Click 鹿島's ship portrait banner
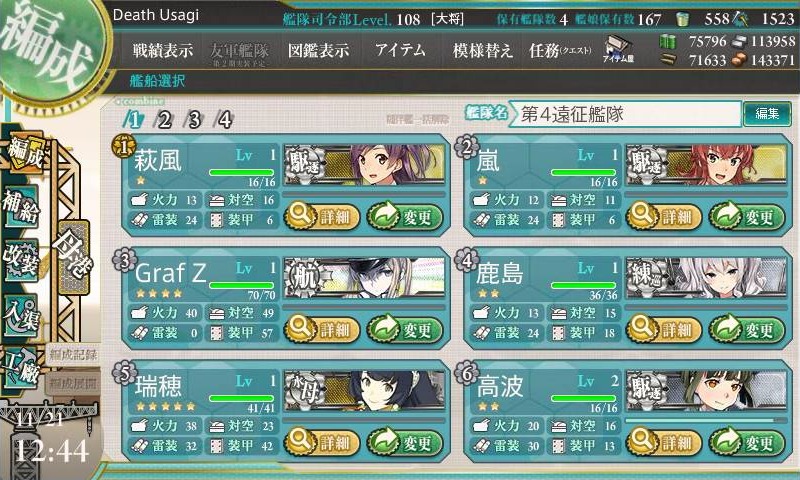Viewport: 800px width, 480px height. pos(707,277)
